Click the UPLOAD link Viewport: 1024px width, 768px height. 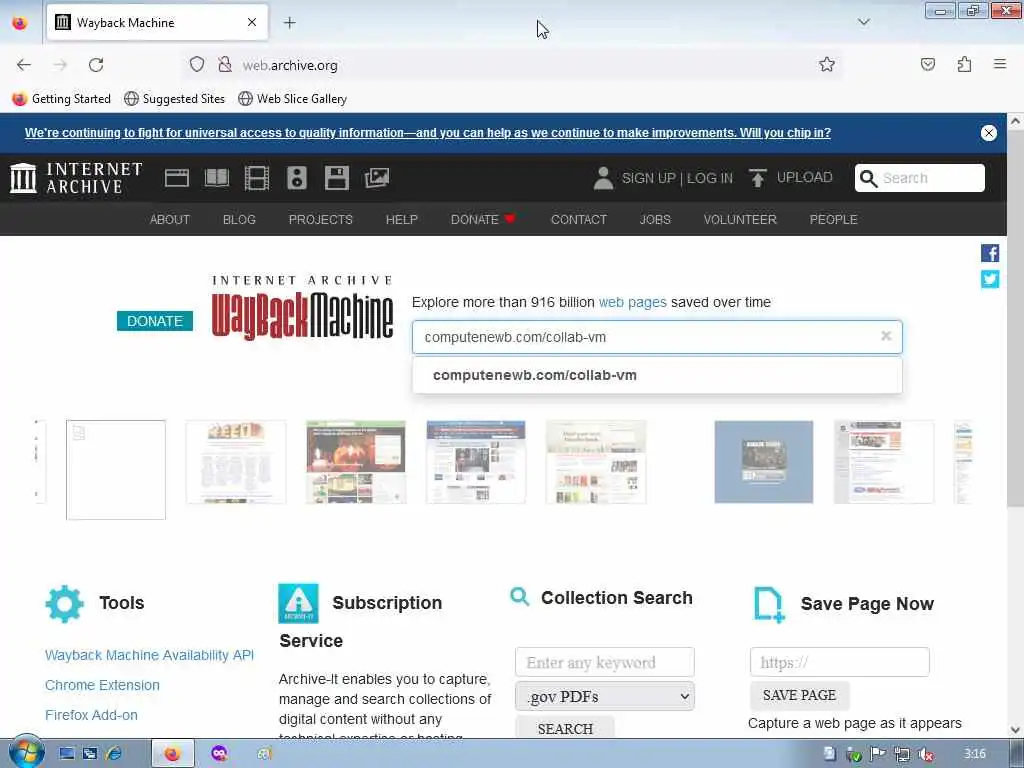[x=805, y=178]
